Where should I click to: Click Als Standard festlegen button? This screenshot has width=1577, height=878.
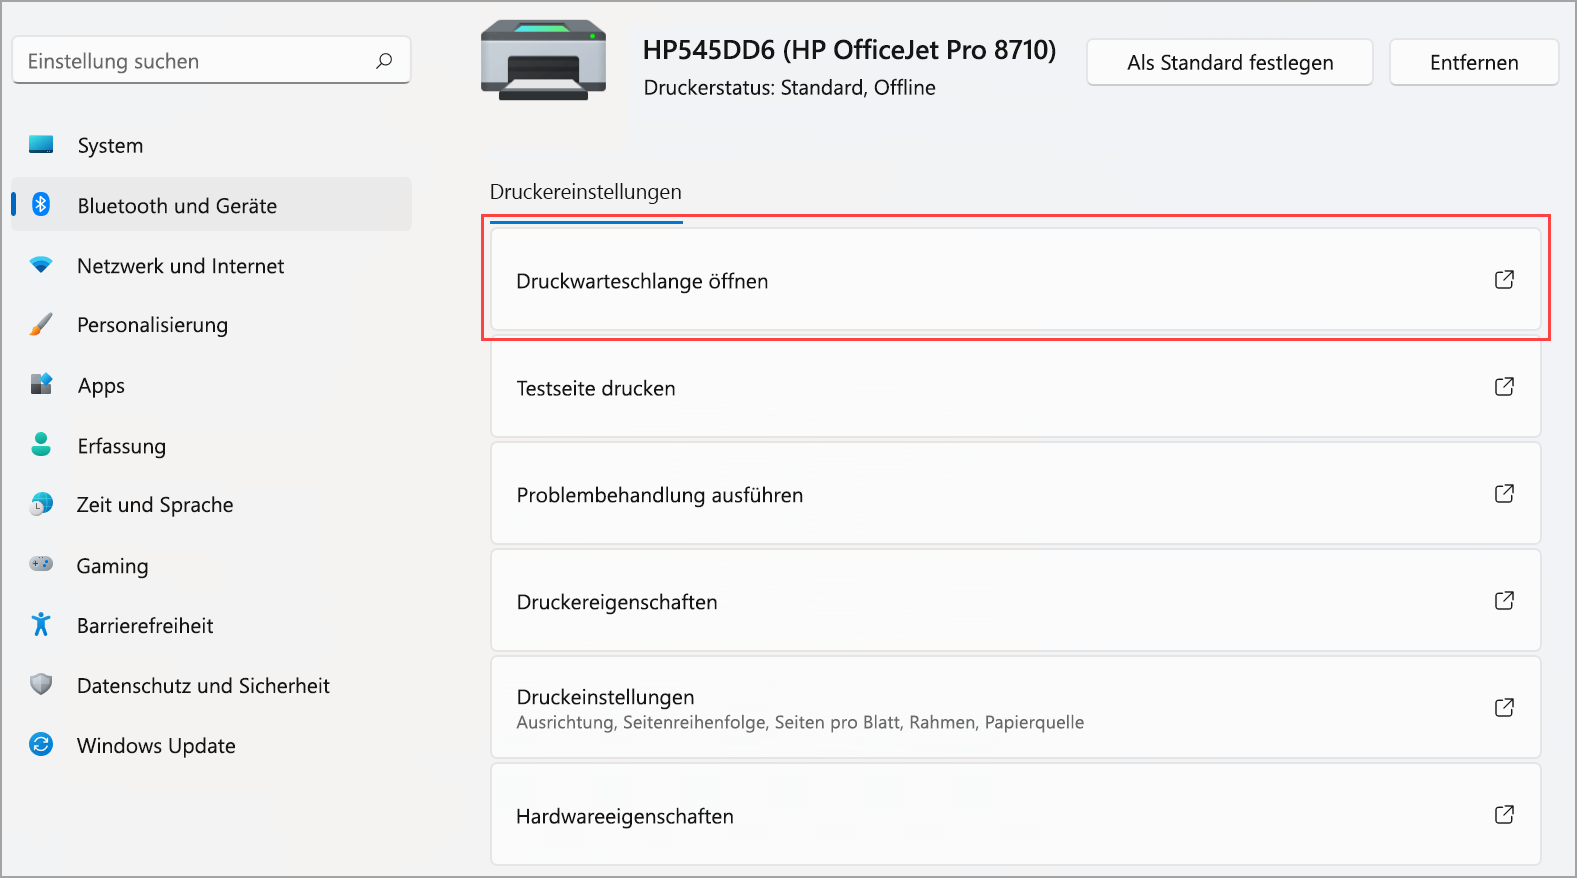point(1230,62)
